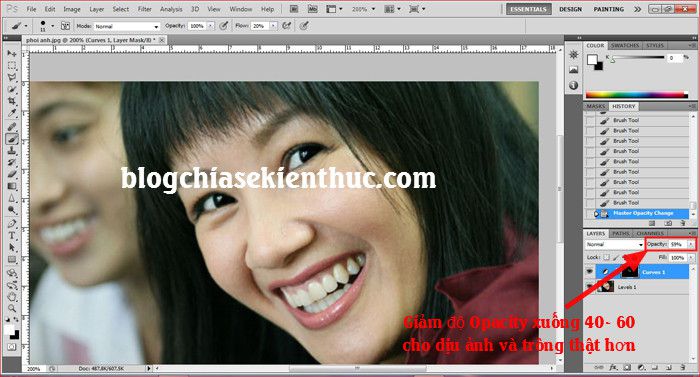Toggle Quick Mask mode

click(x=12, y=347)
